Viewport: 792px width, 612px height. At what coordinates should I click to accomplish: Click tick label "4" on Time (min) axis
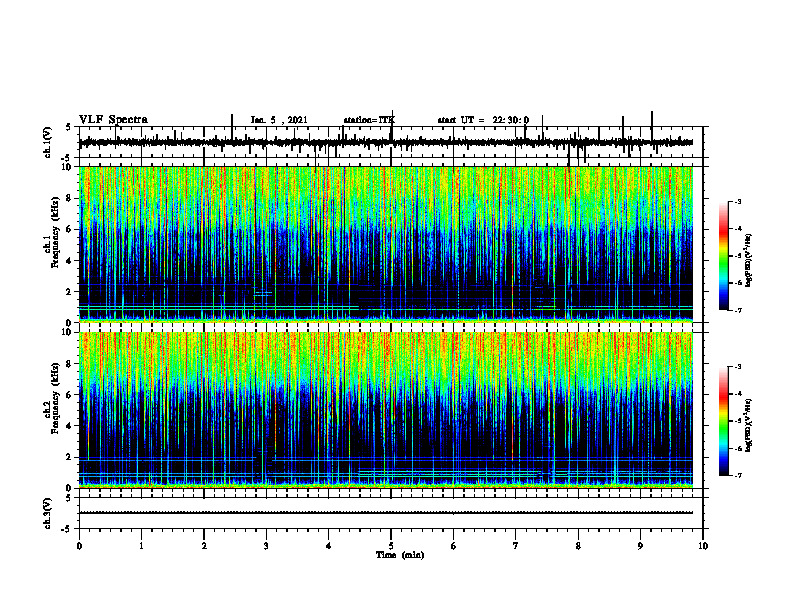(329, 546)
